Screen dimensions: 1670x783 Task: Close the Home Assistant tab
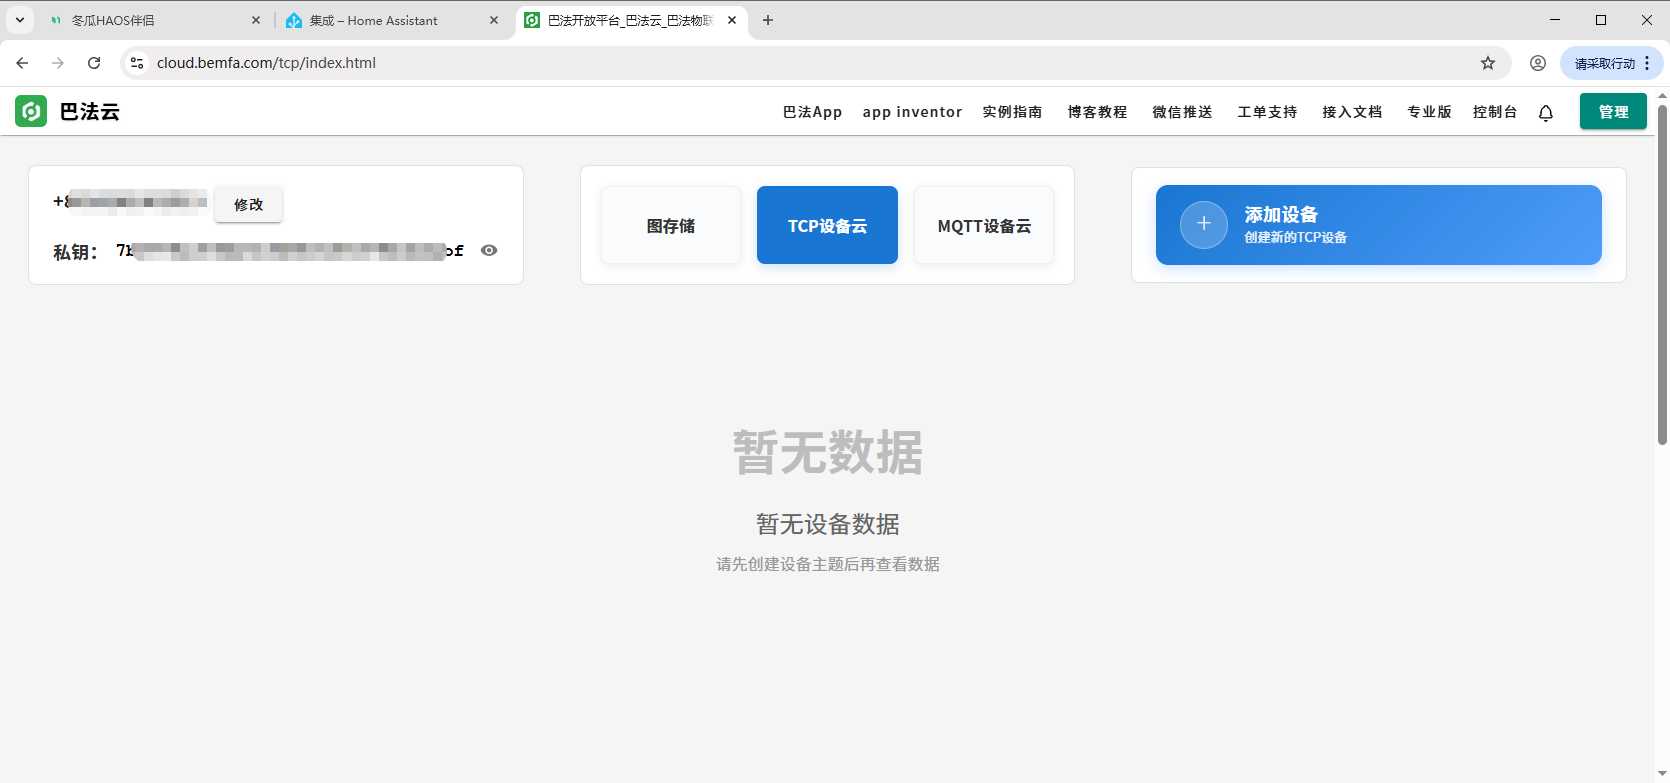(494, 20)
